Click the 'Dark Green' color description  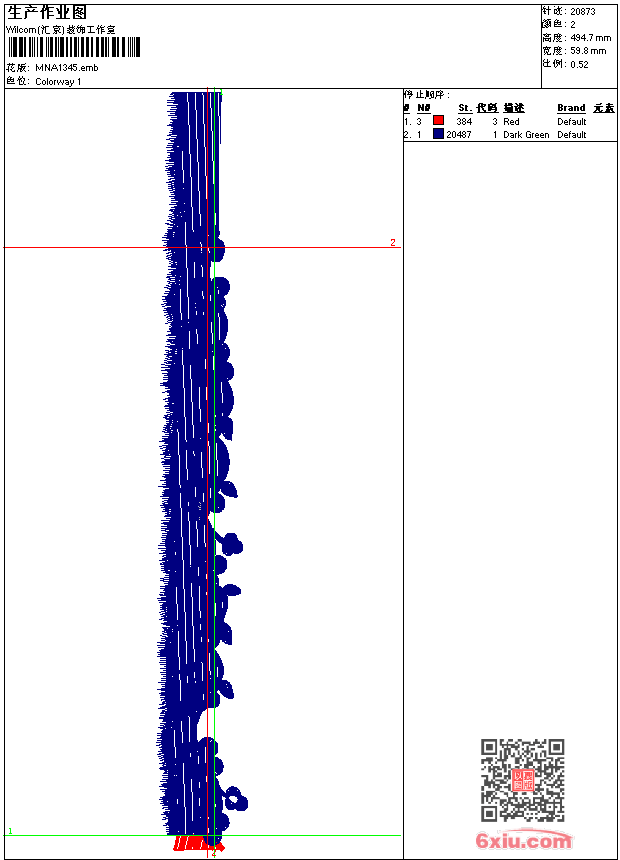click(x=526, y=134)
